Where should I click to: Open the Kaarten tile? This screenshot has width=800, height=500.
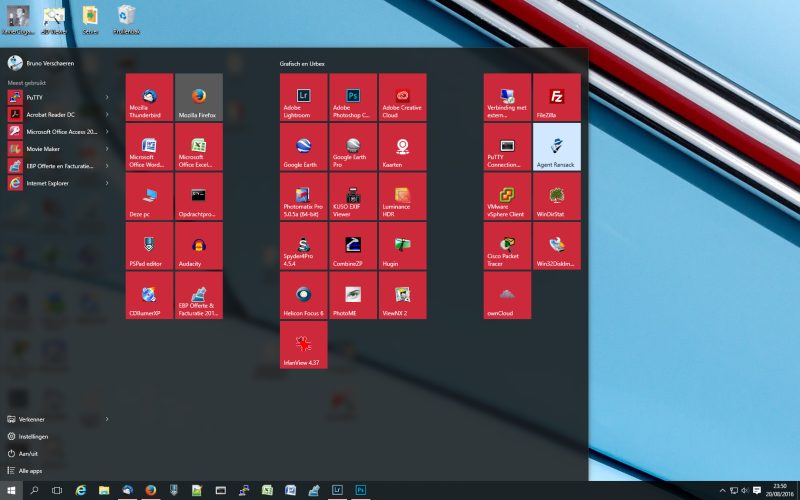tap(403, 146)
